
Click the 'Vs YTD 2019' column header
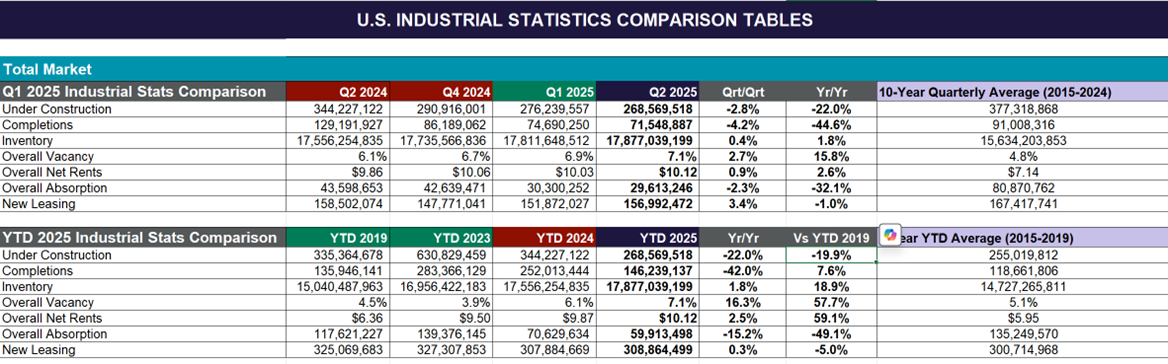832,238
